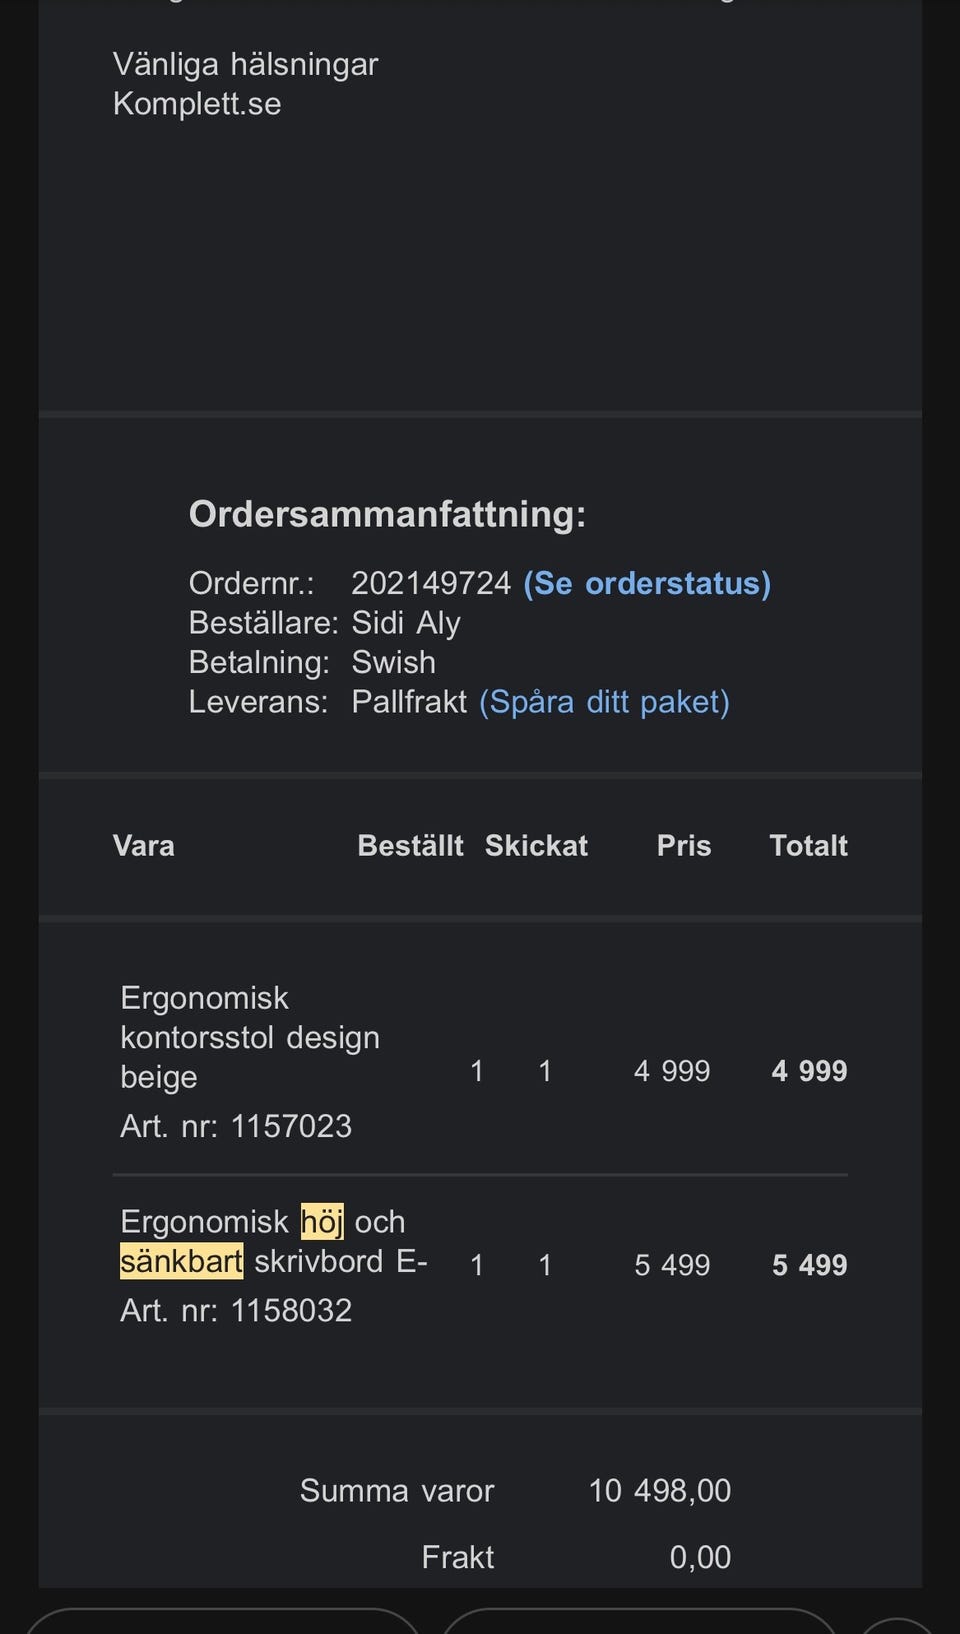The height and width of the screenshot is (1634, 960).
Task: Tap article number 1157023
Action: 291,1126
